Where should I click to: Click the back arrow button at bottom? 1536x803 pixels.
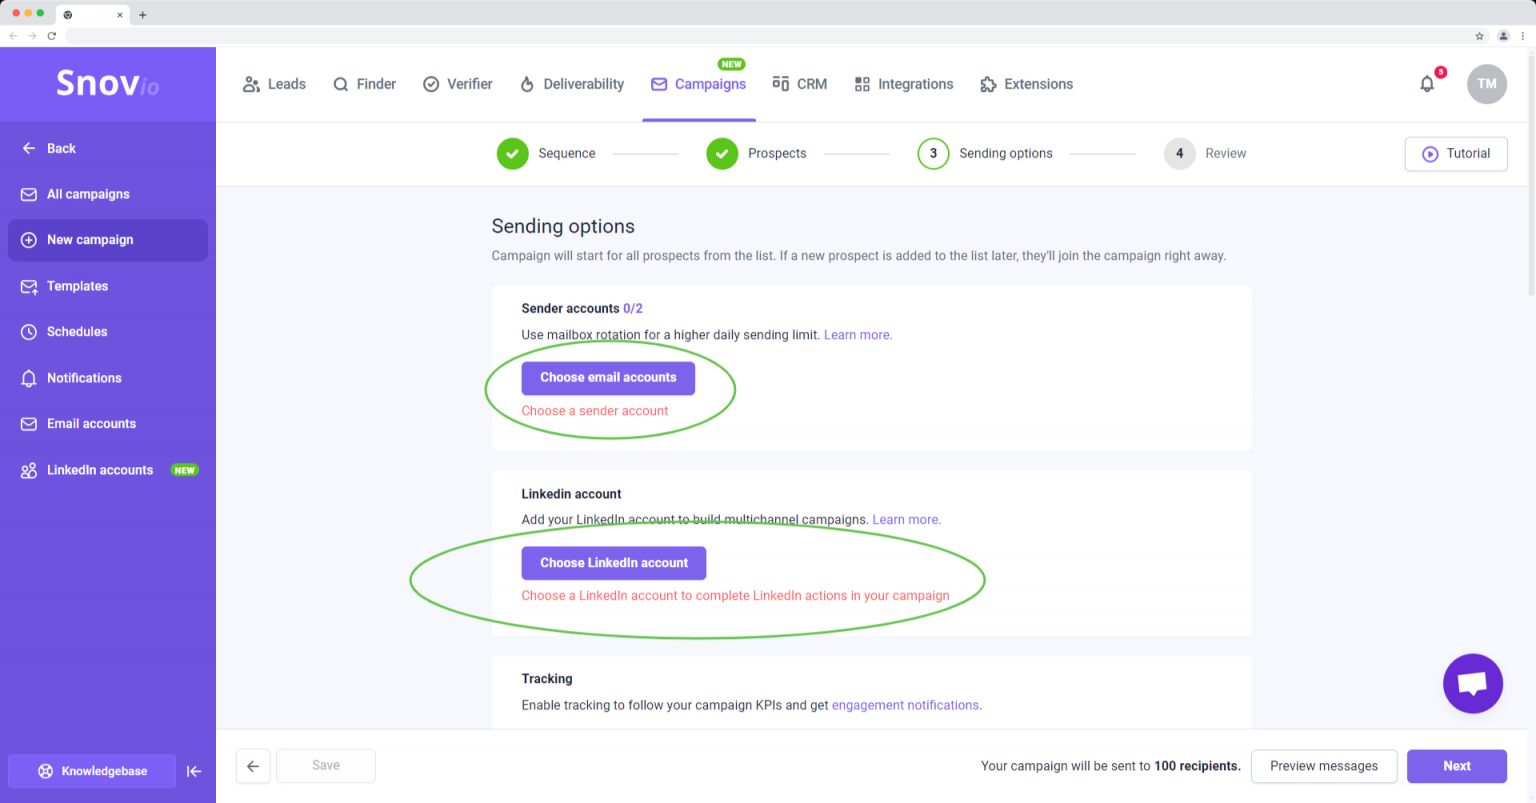[253, 766]
